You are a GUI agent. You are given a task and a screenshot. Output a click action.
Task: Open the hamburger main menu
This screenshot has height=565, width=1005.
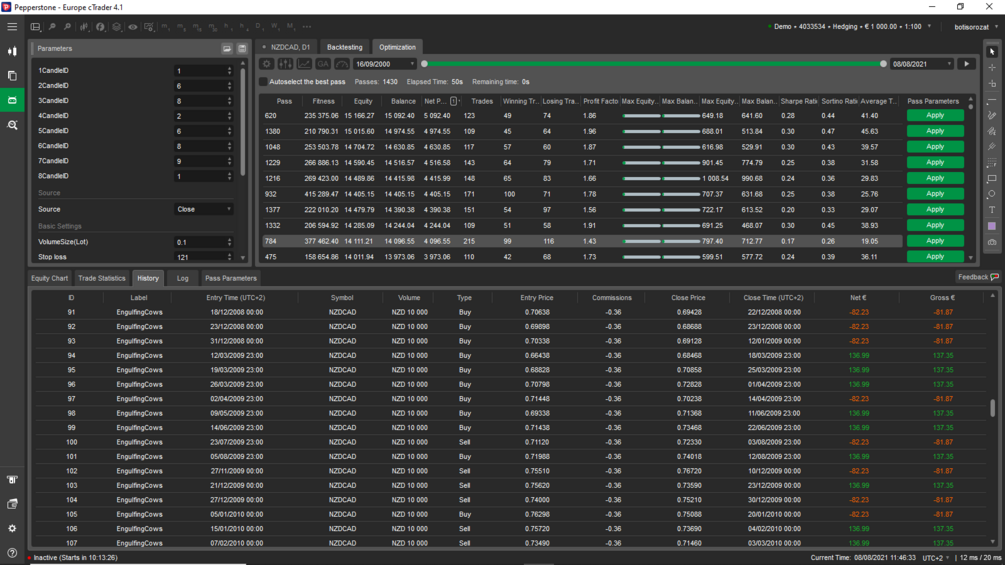(12, 27)
